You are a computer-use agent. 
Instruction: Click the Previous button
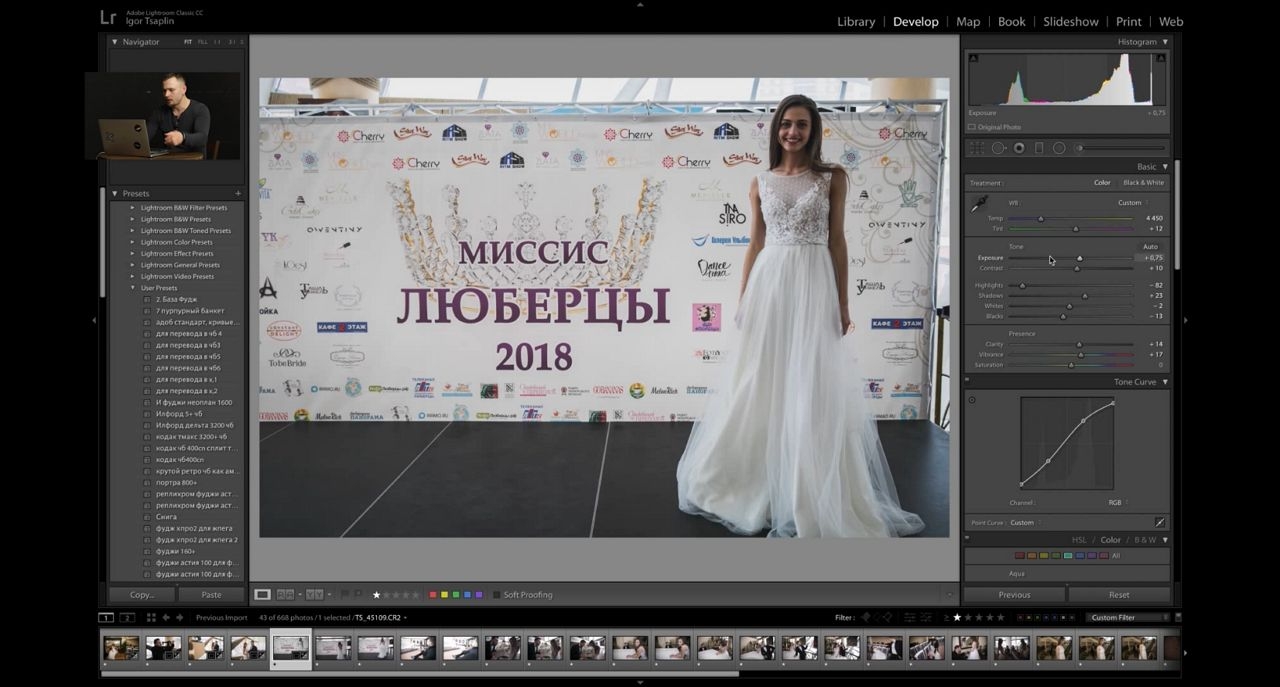[1014, 594]
